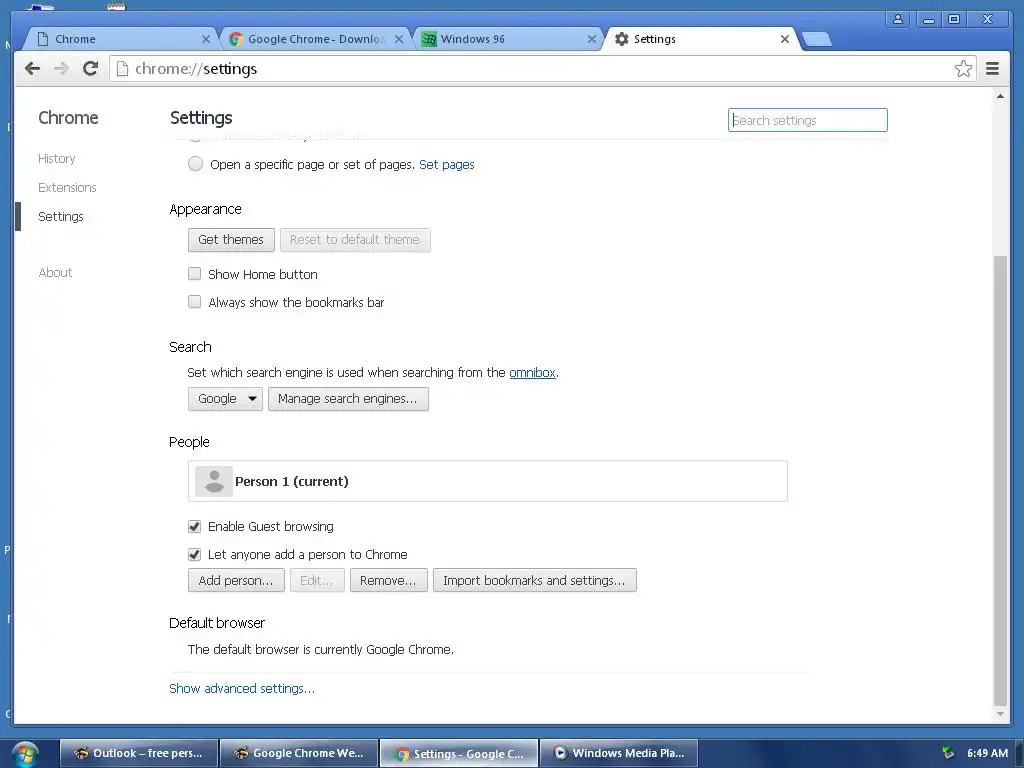Switch to the Google Chrome Download tab

pos(315,39)
